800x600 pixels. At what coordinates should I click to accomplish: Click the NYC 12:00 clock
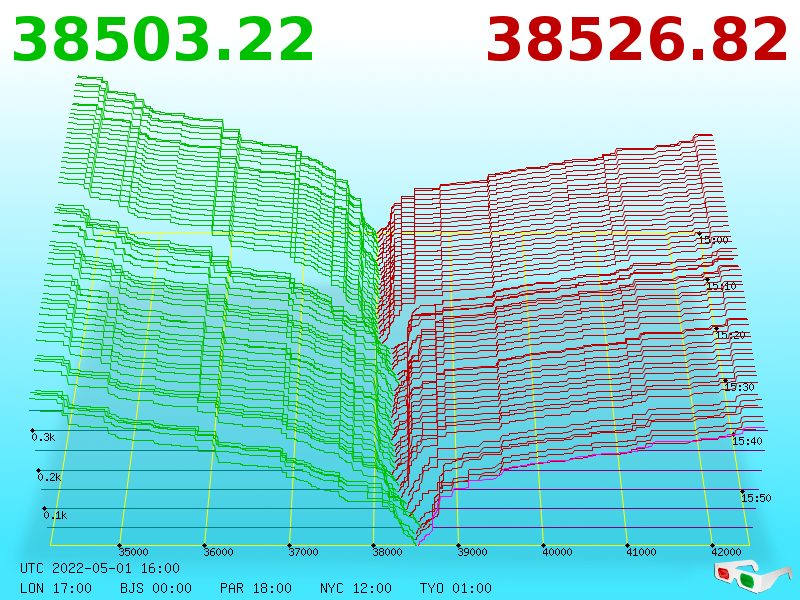[356, 588]
